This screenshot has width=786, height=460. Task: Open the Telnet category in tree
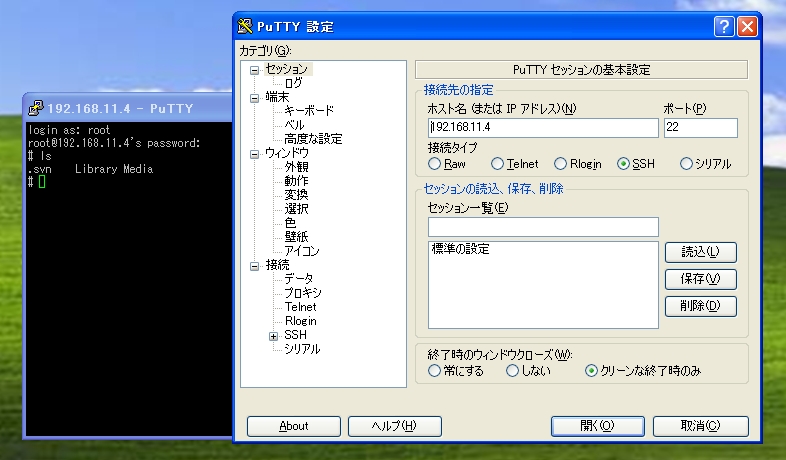click(x=300, y=307)
